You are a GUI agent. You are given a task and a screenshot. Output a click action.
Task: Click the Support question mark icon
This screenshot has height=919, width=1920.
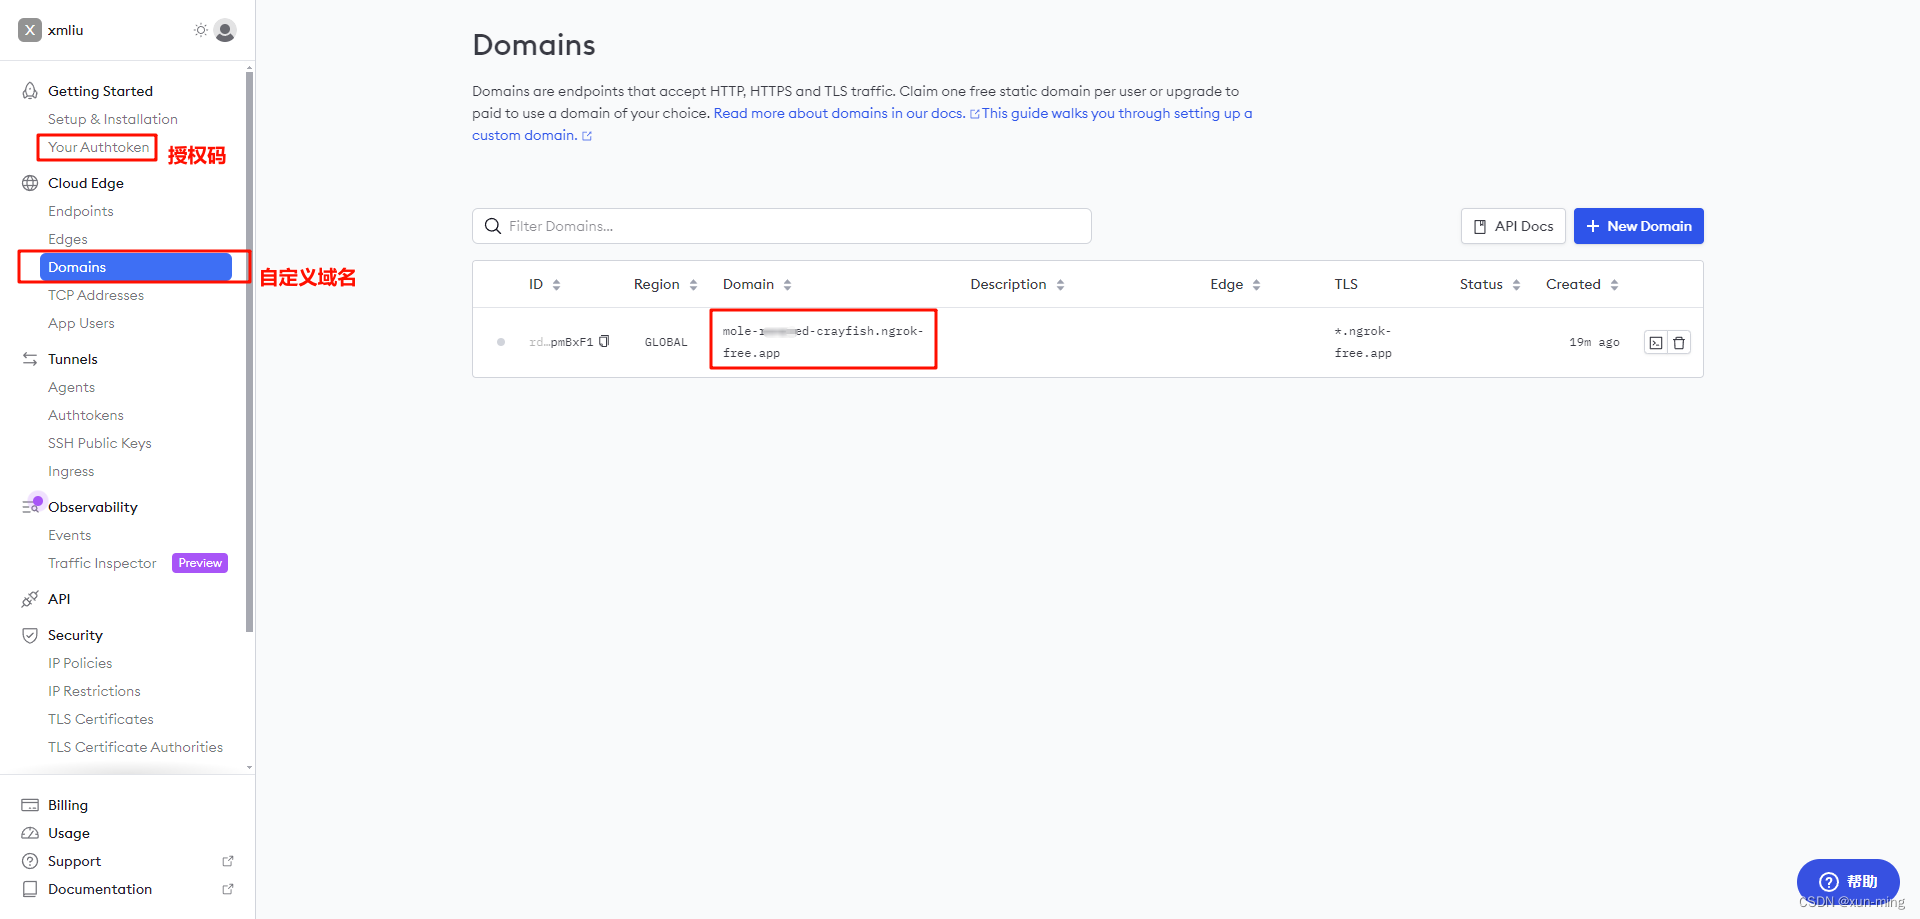(x=30, y=861)
